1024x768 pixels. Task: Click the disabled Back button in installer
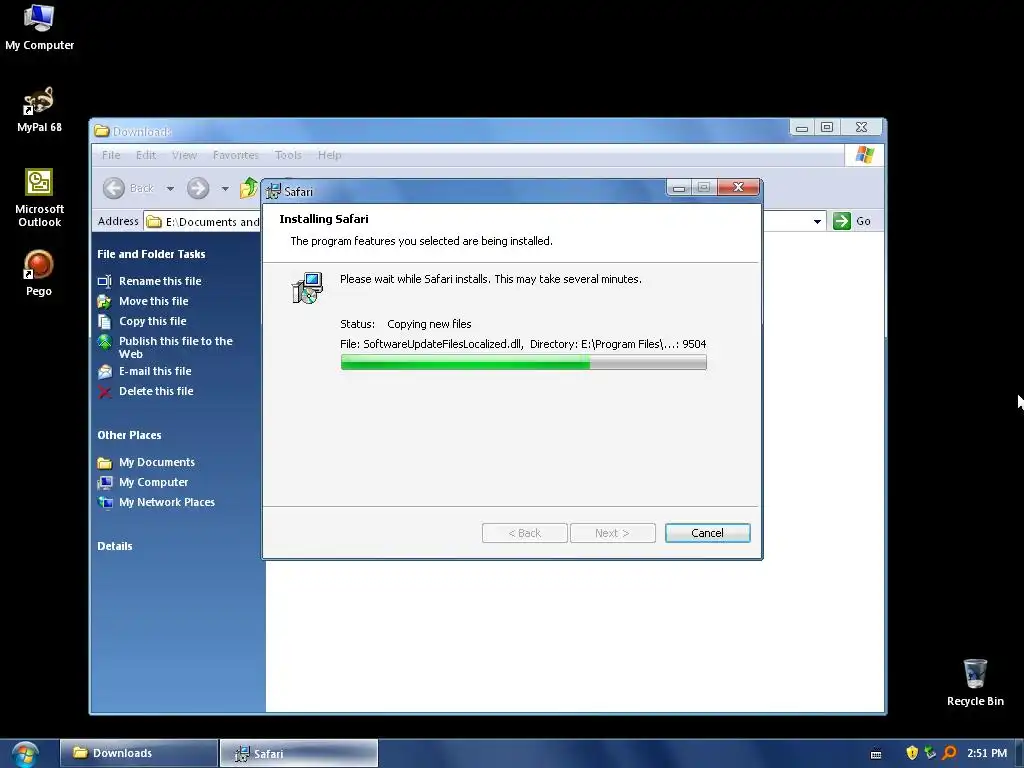524,533
